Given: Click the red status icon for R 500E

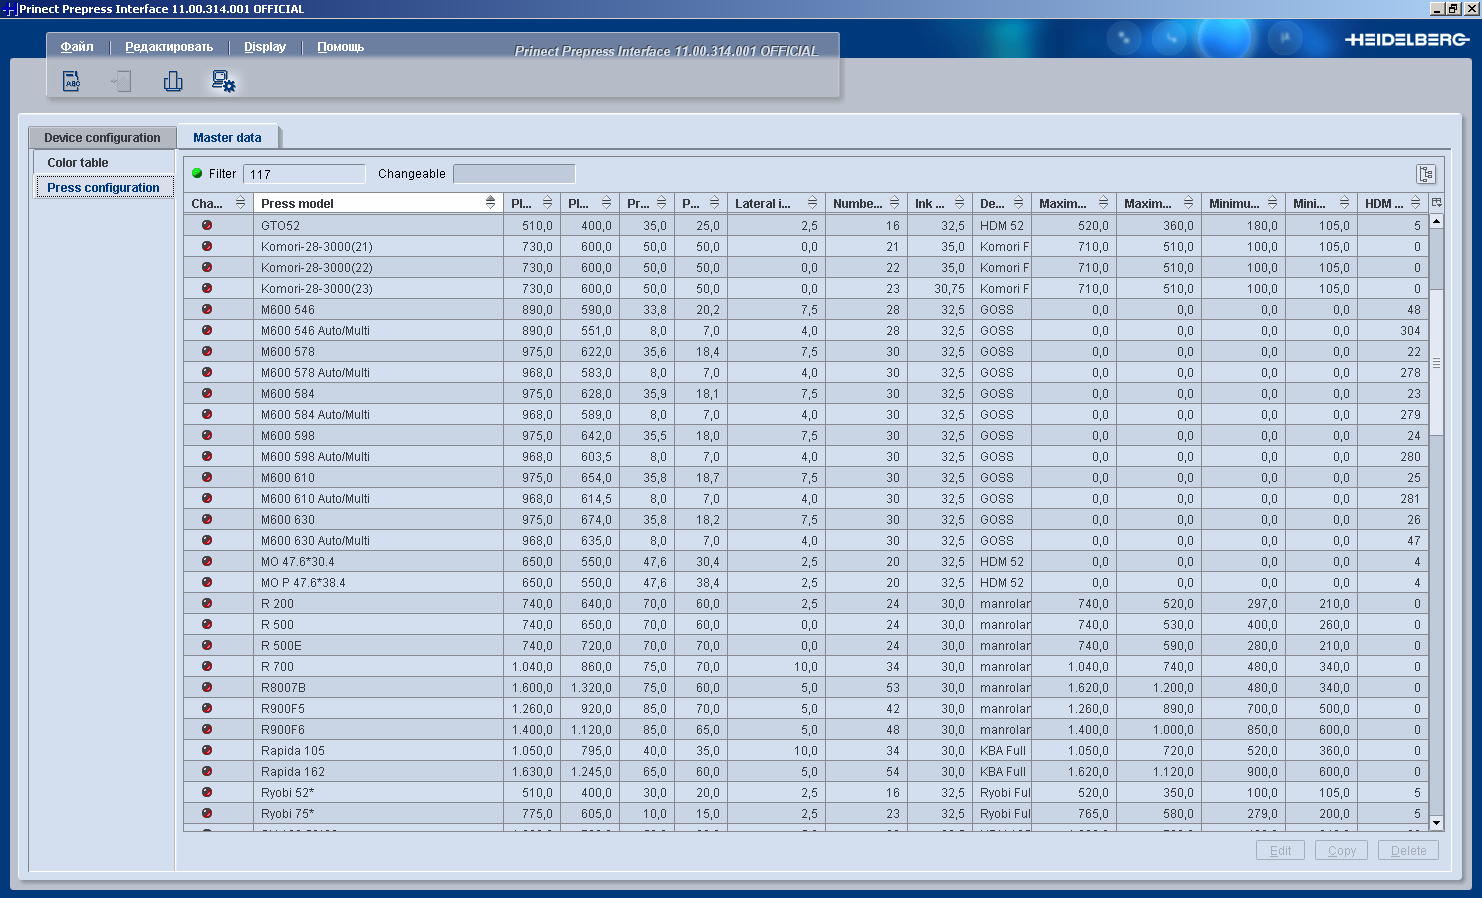Looking at the screenshot, I should 207,645.
